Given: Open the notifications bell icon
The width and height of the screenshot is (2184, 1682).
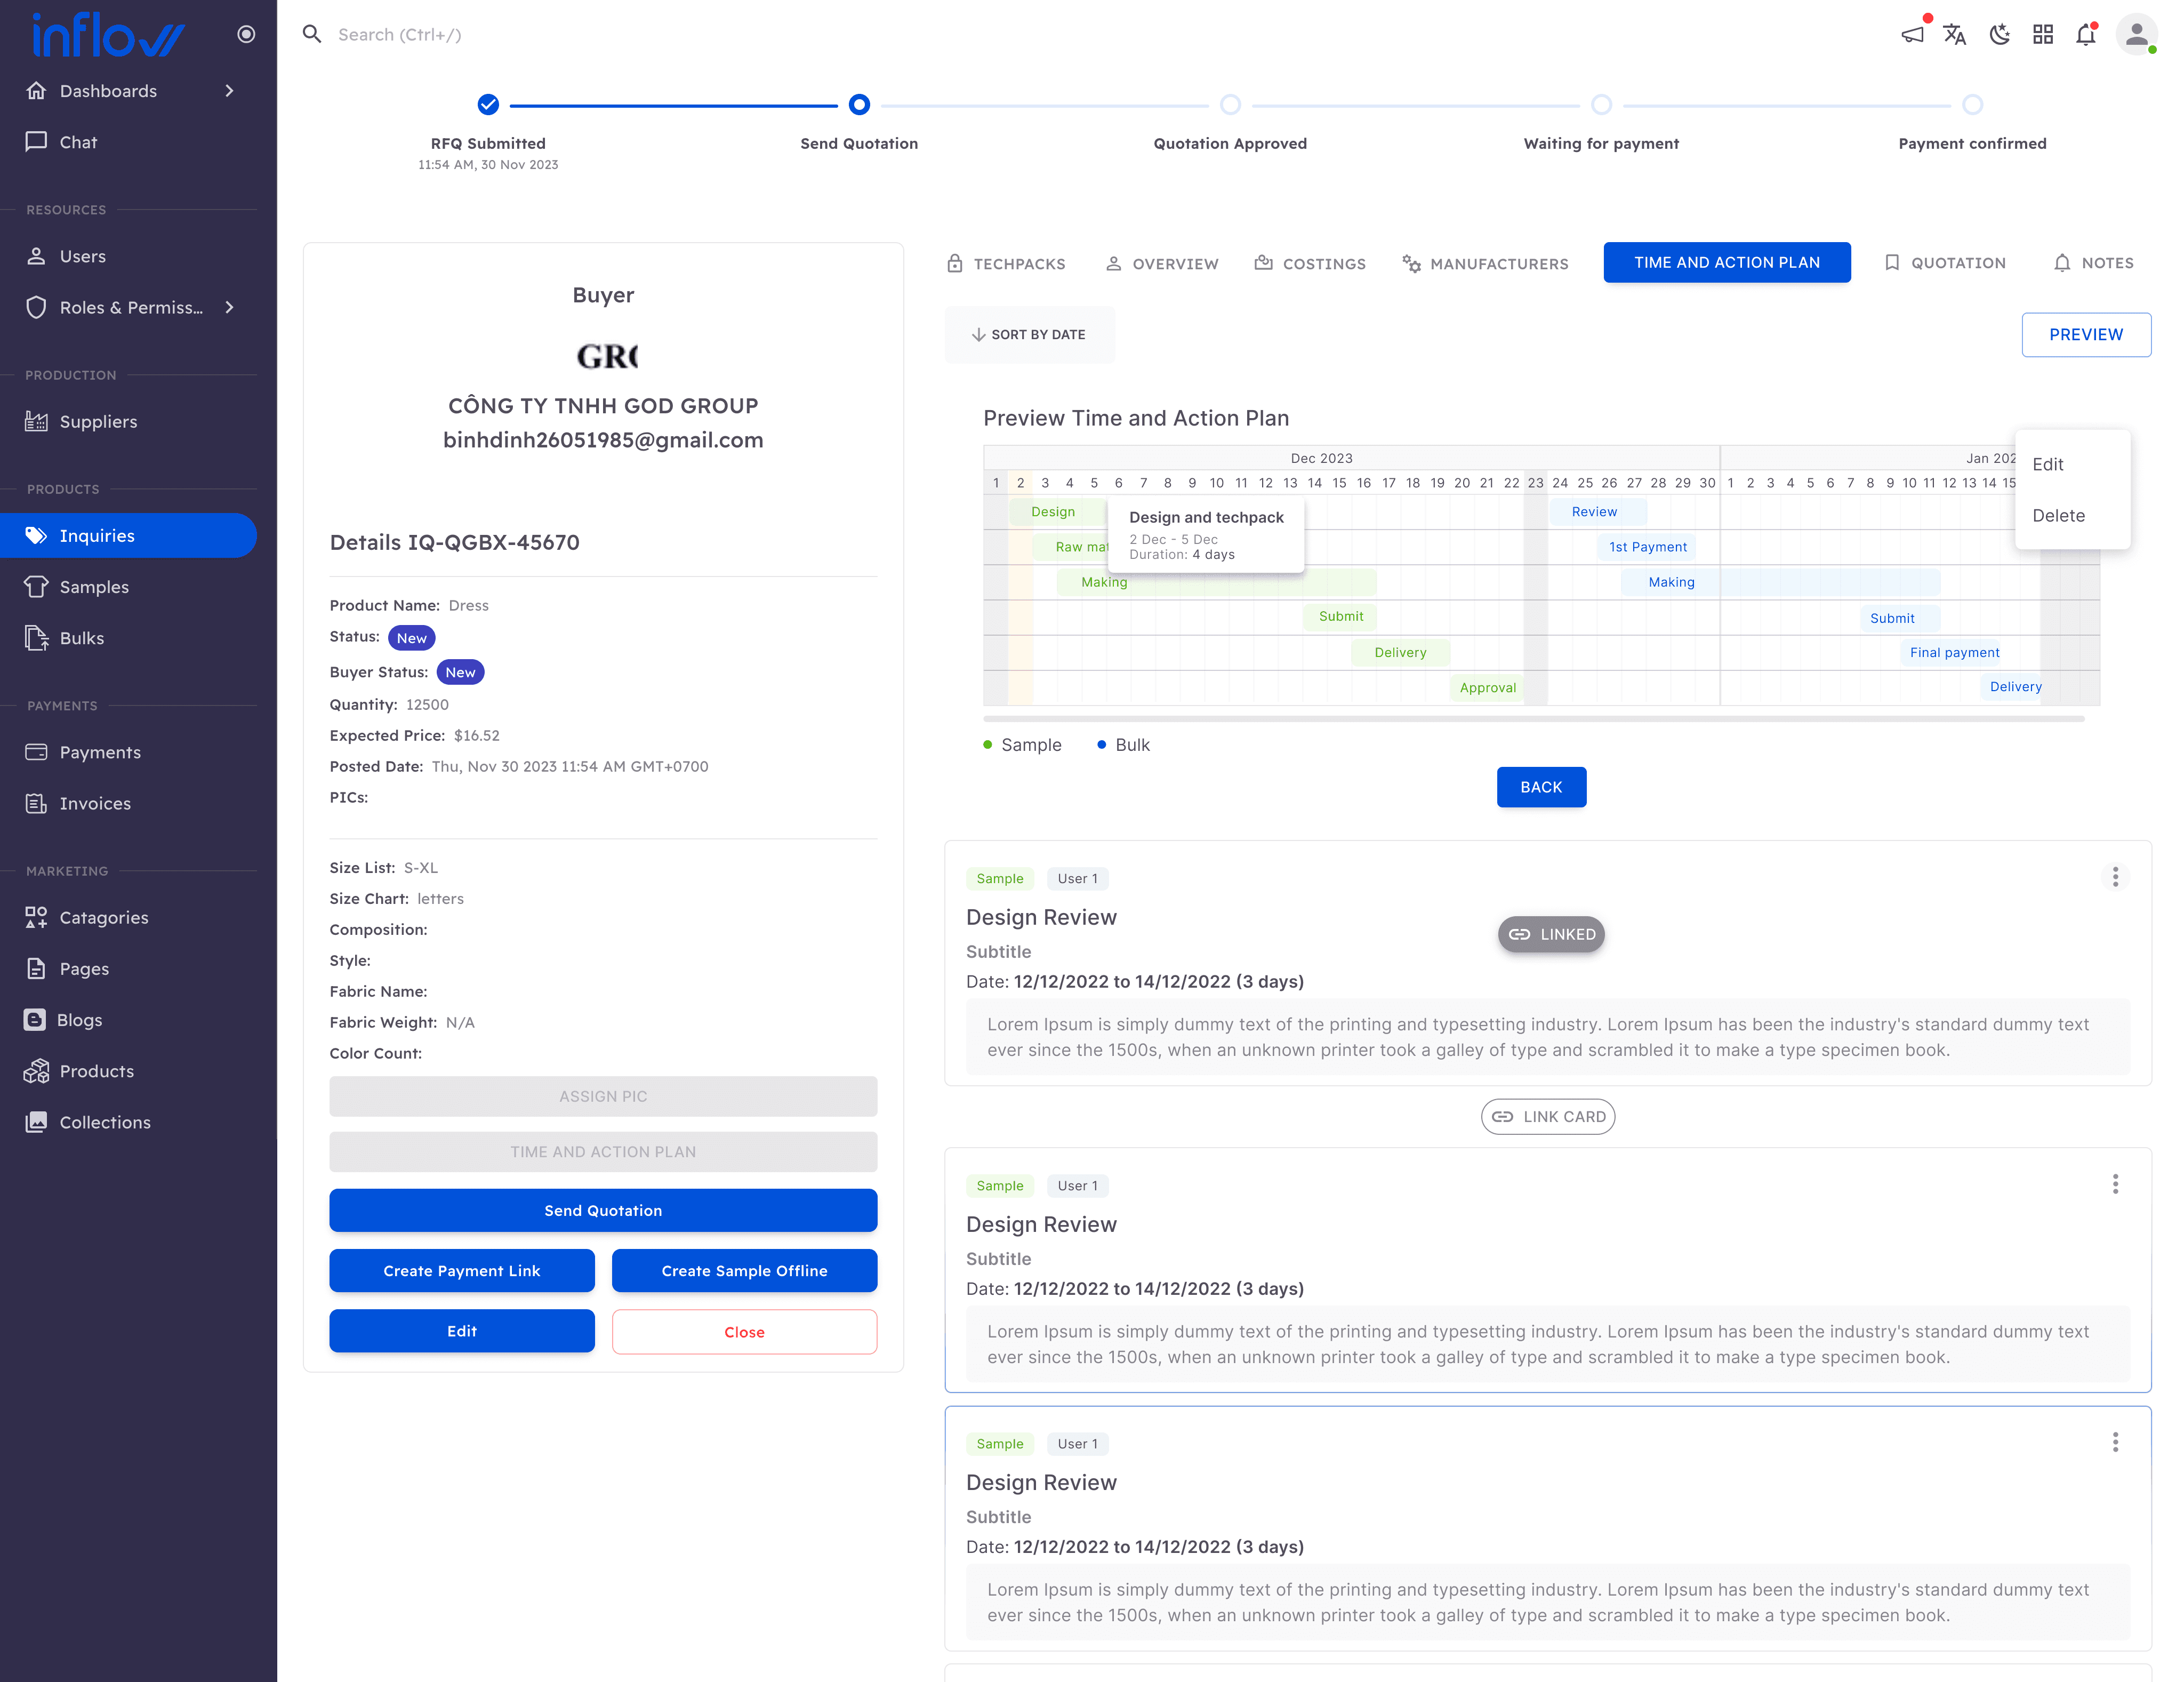Looking at the screenshot, I should [2086, 35].
